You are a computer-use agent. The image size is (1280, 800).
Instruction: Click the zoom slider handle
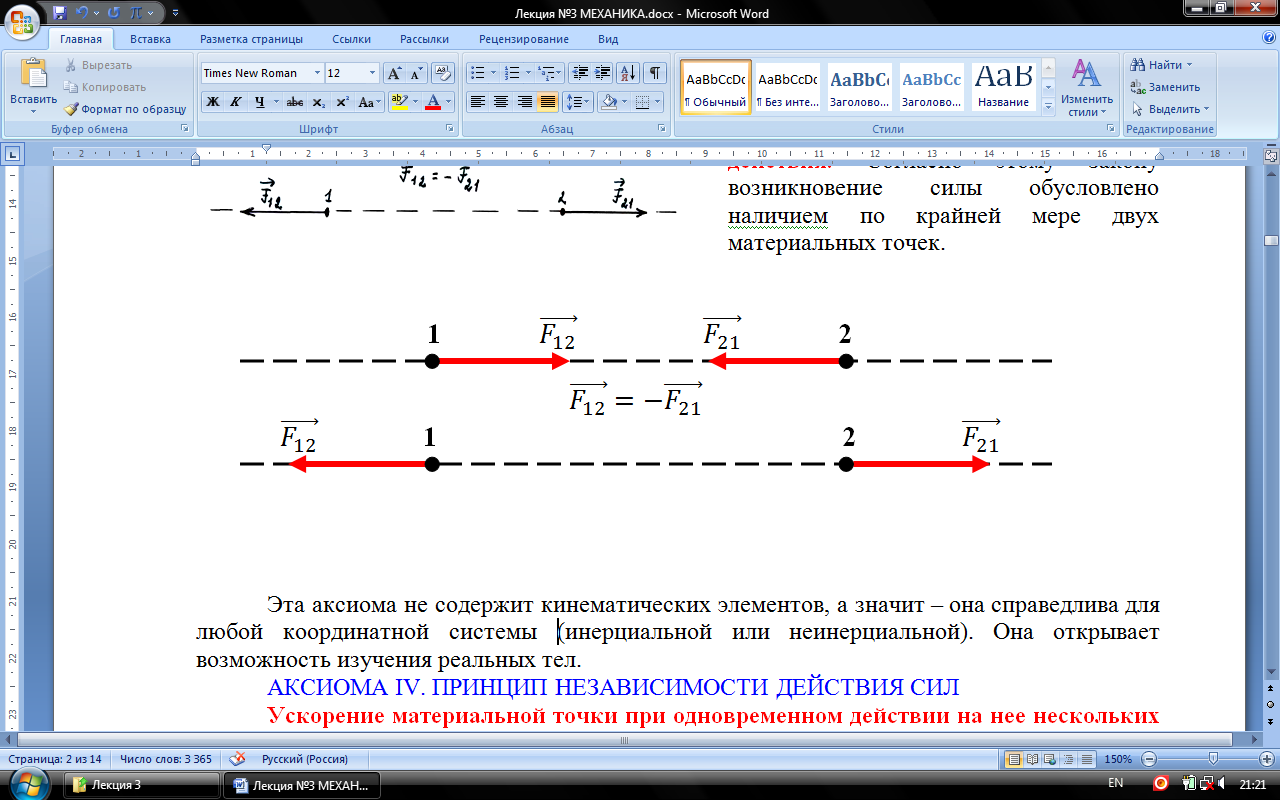click(1212, 759)
